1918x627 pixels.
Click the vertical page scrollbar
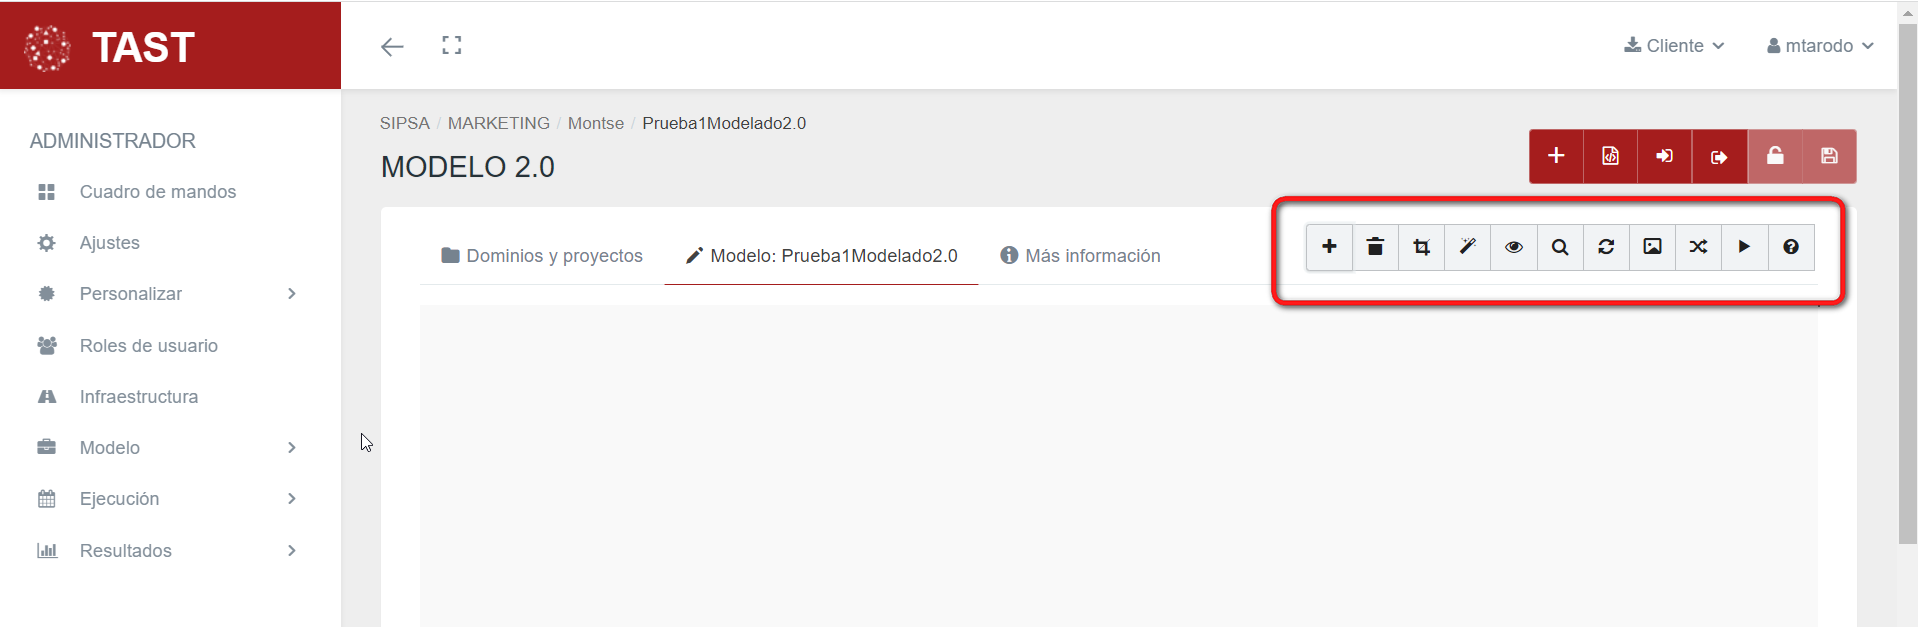click(x=1907, y=284)
